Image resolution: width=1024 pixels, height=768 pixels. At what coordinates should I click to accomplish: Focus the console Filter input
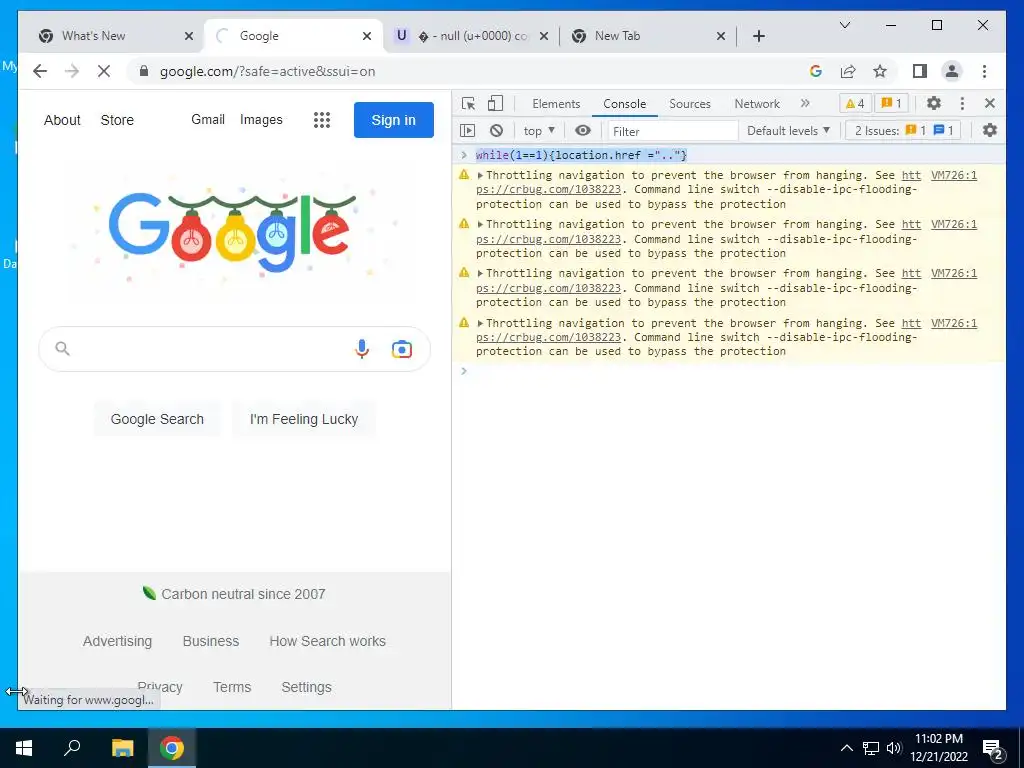click(673, 131)
